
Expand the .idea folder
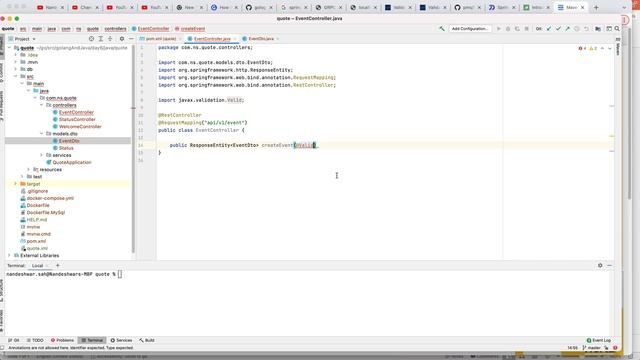tap(16, 55)
